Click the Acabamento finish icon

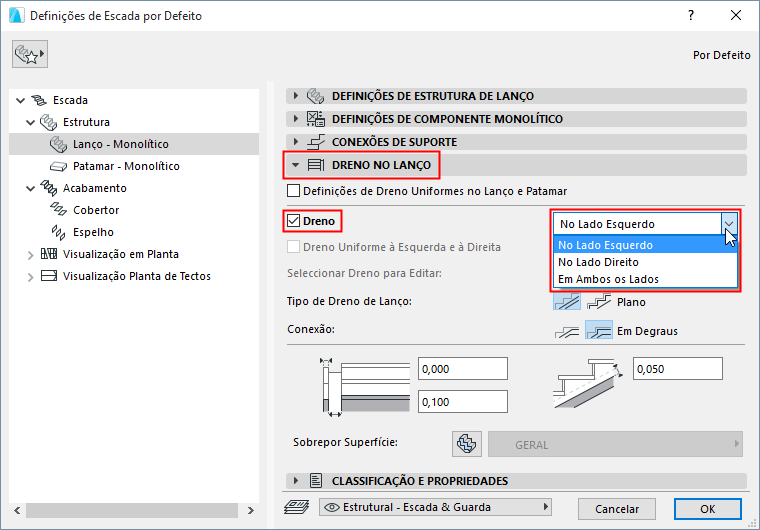pyautogui.click(x=48, y=188)
